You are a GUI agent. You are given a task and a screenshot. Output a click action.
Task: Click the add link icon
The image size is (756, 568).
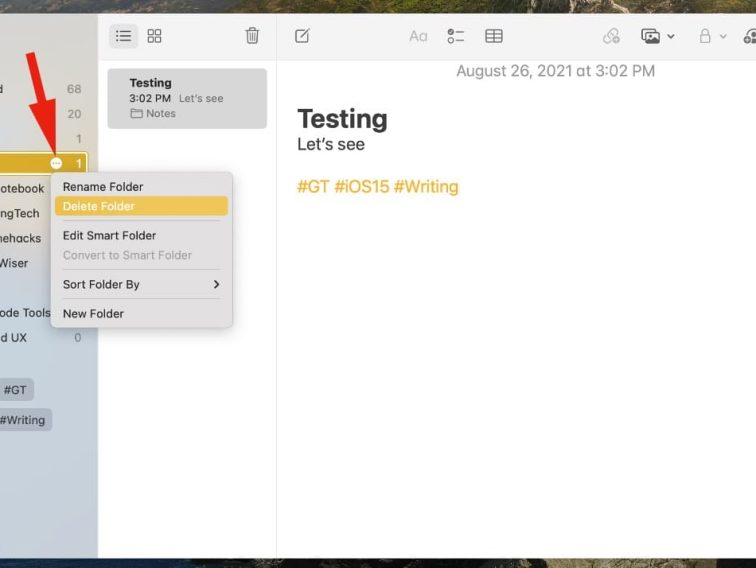pyautogui.click(x=611, y=36)
